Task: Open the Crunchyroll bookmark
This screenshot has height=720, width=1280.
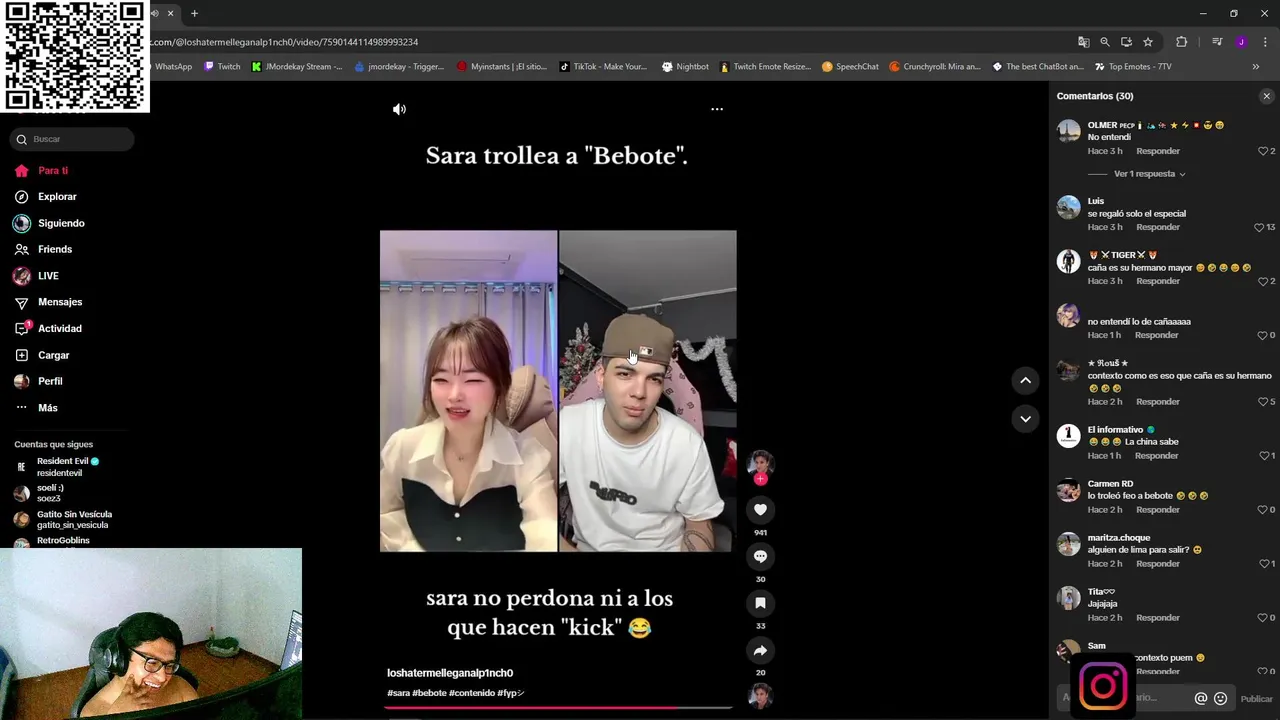Action: click(x=935, y=67)
